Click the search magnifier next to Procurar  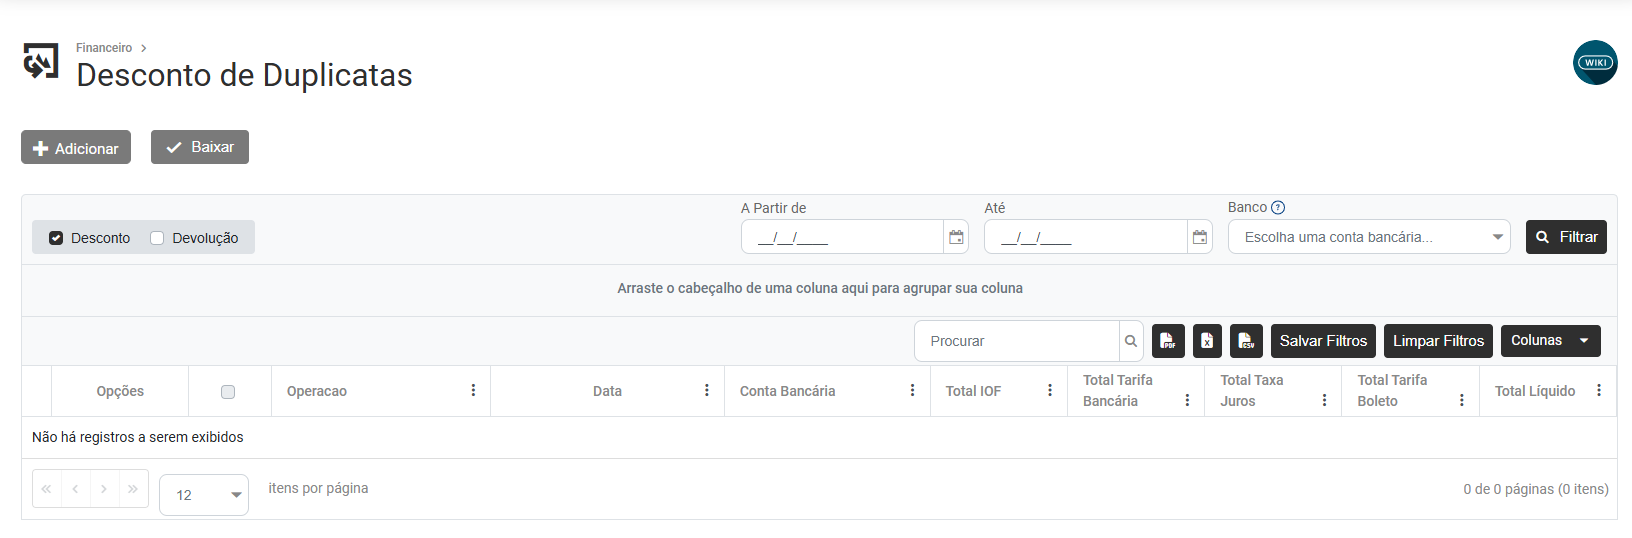[1131, 341]
